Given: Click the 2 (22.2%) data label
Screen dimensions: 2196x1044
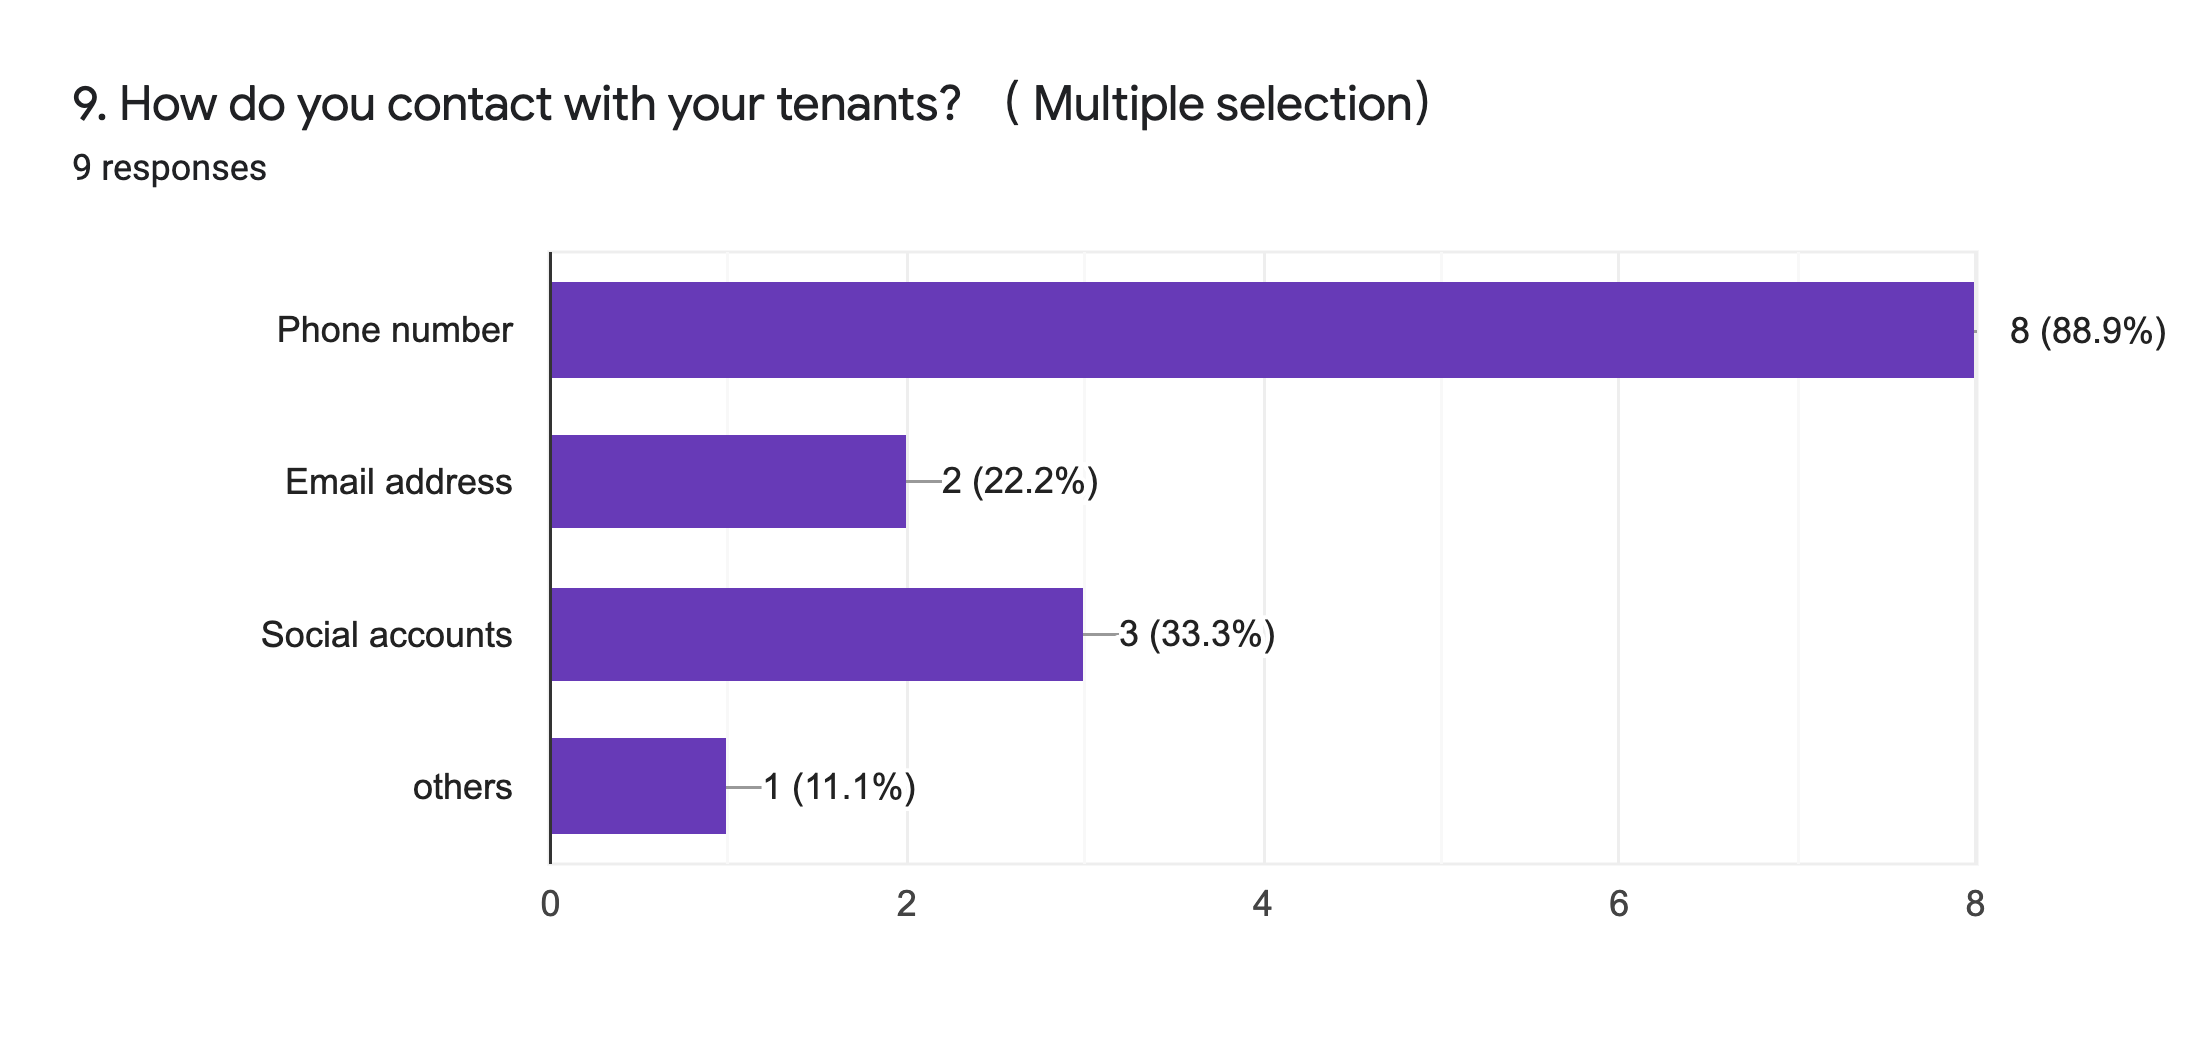Looking at the screenshot, I should (1020, 482).
